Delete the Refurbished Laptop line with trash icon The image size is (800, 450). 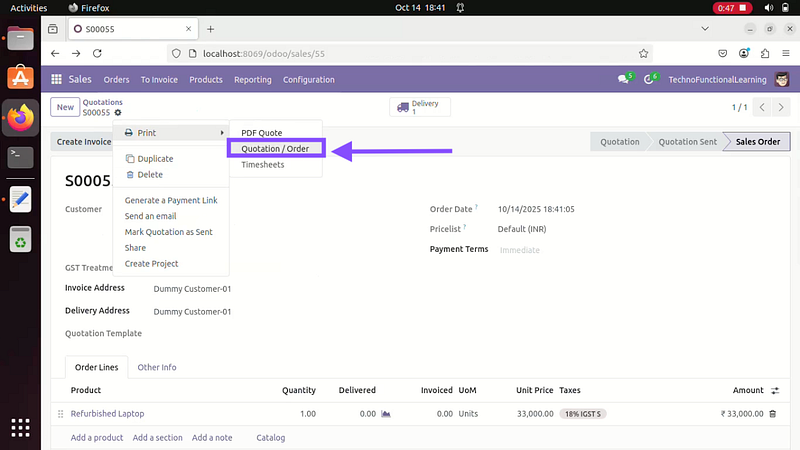coord(772,413)
